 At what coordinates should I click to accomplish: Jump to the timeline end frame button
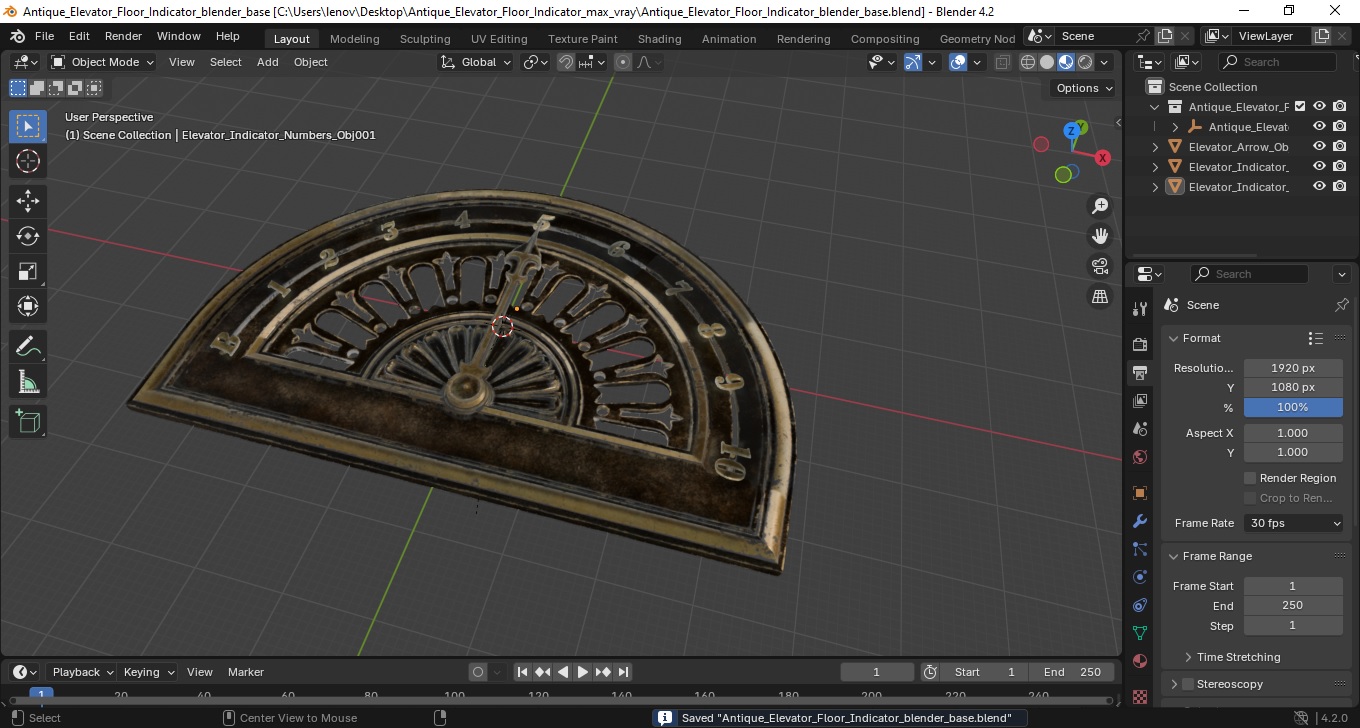click(x=623, y=672)
